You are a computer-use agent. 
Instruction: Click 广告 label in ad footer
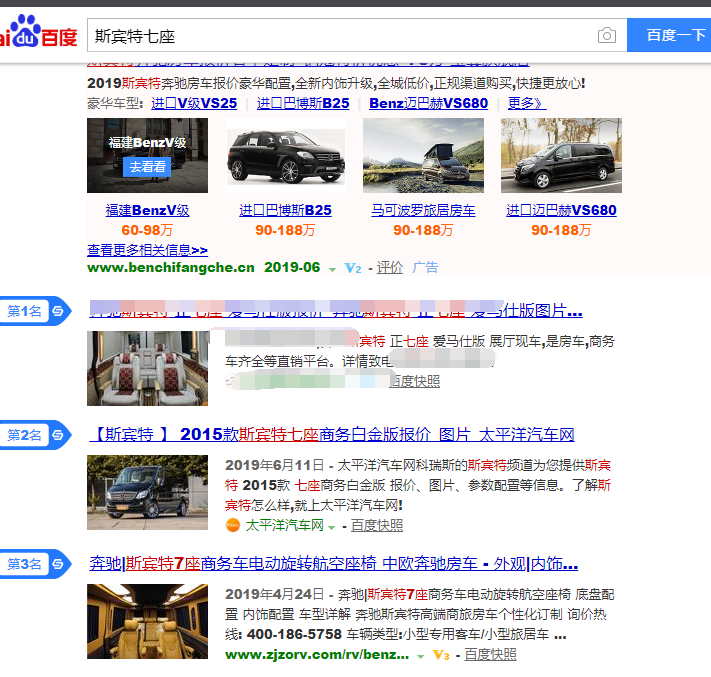[x=425, y=268]
